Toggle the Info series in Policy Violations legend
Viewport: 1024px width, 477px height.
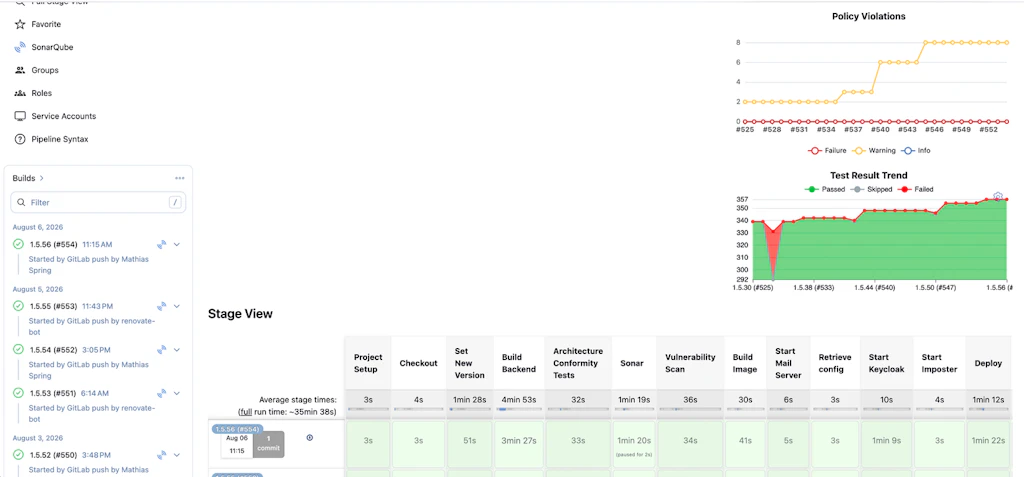click(916, 150)
